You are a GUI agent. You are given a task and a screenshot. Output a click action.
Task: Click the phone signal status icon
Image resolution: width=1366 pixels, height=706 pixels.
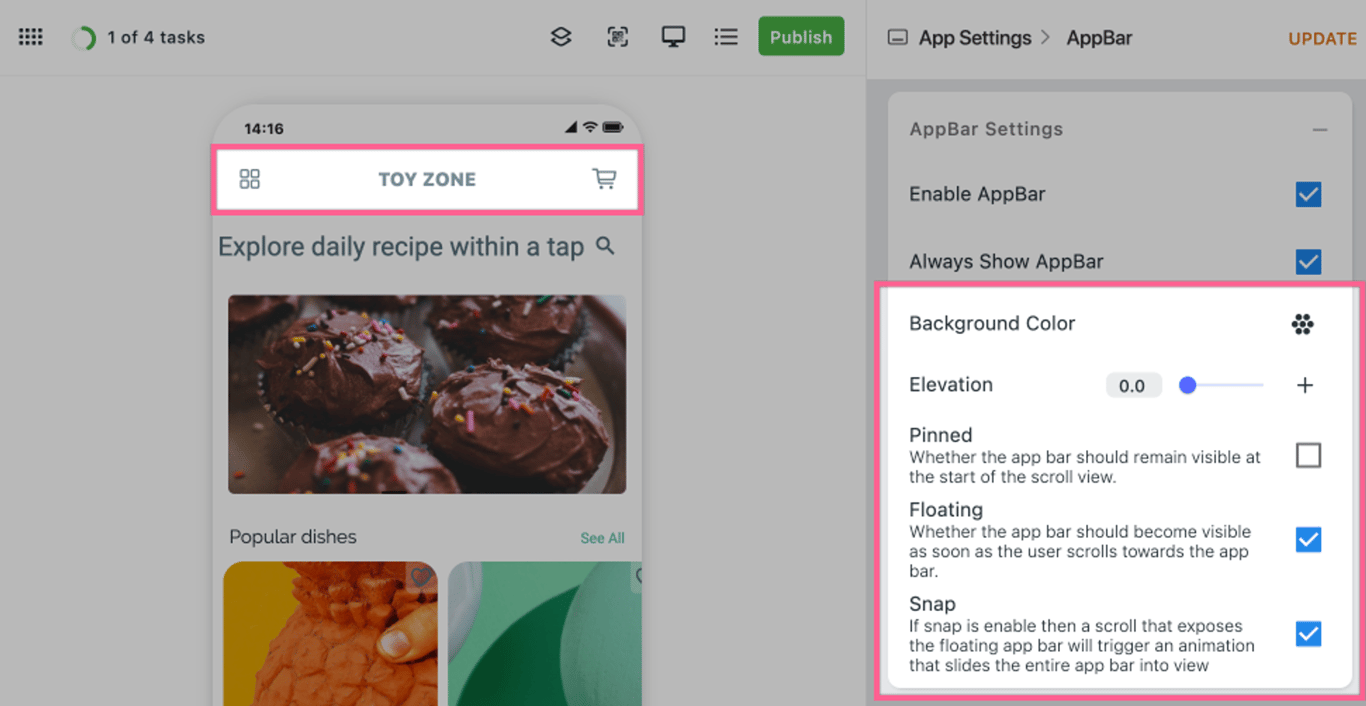point(571,128)
